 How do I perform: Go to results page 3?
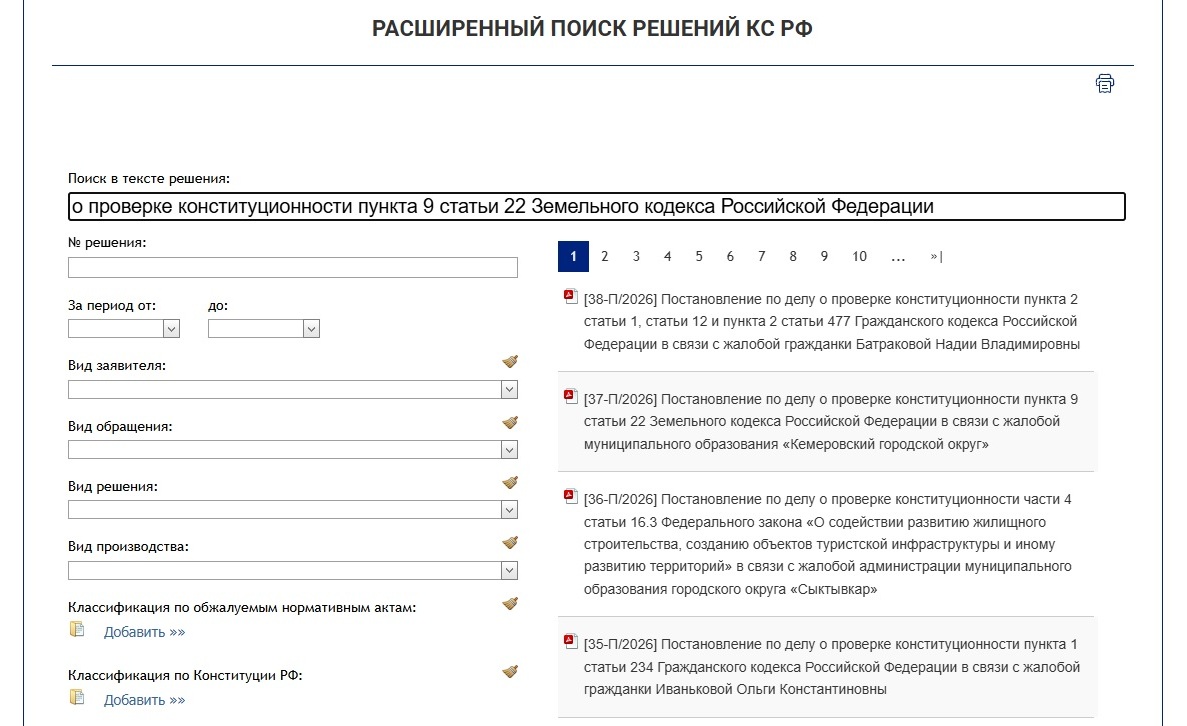coord(636,257)
